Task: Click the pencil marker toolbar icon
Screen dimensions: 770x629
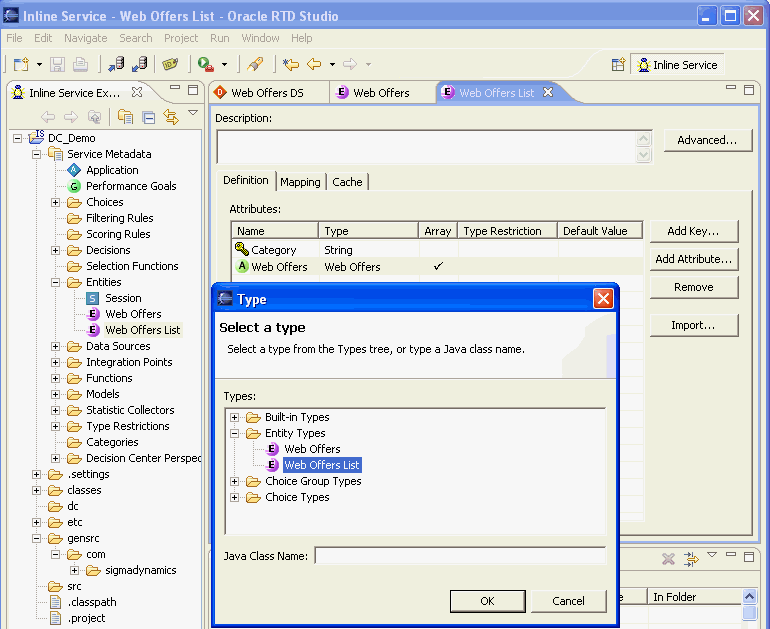Action: click(255, 64)
